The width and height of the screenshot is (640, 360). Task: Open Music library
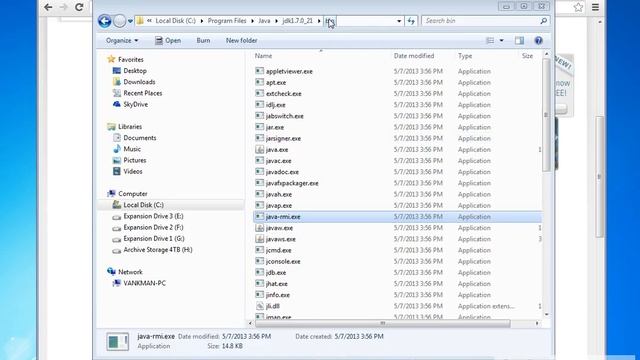(132, 149)
